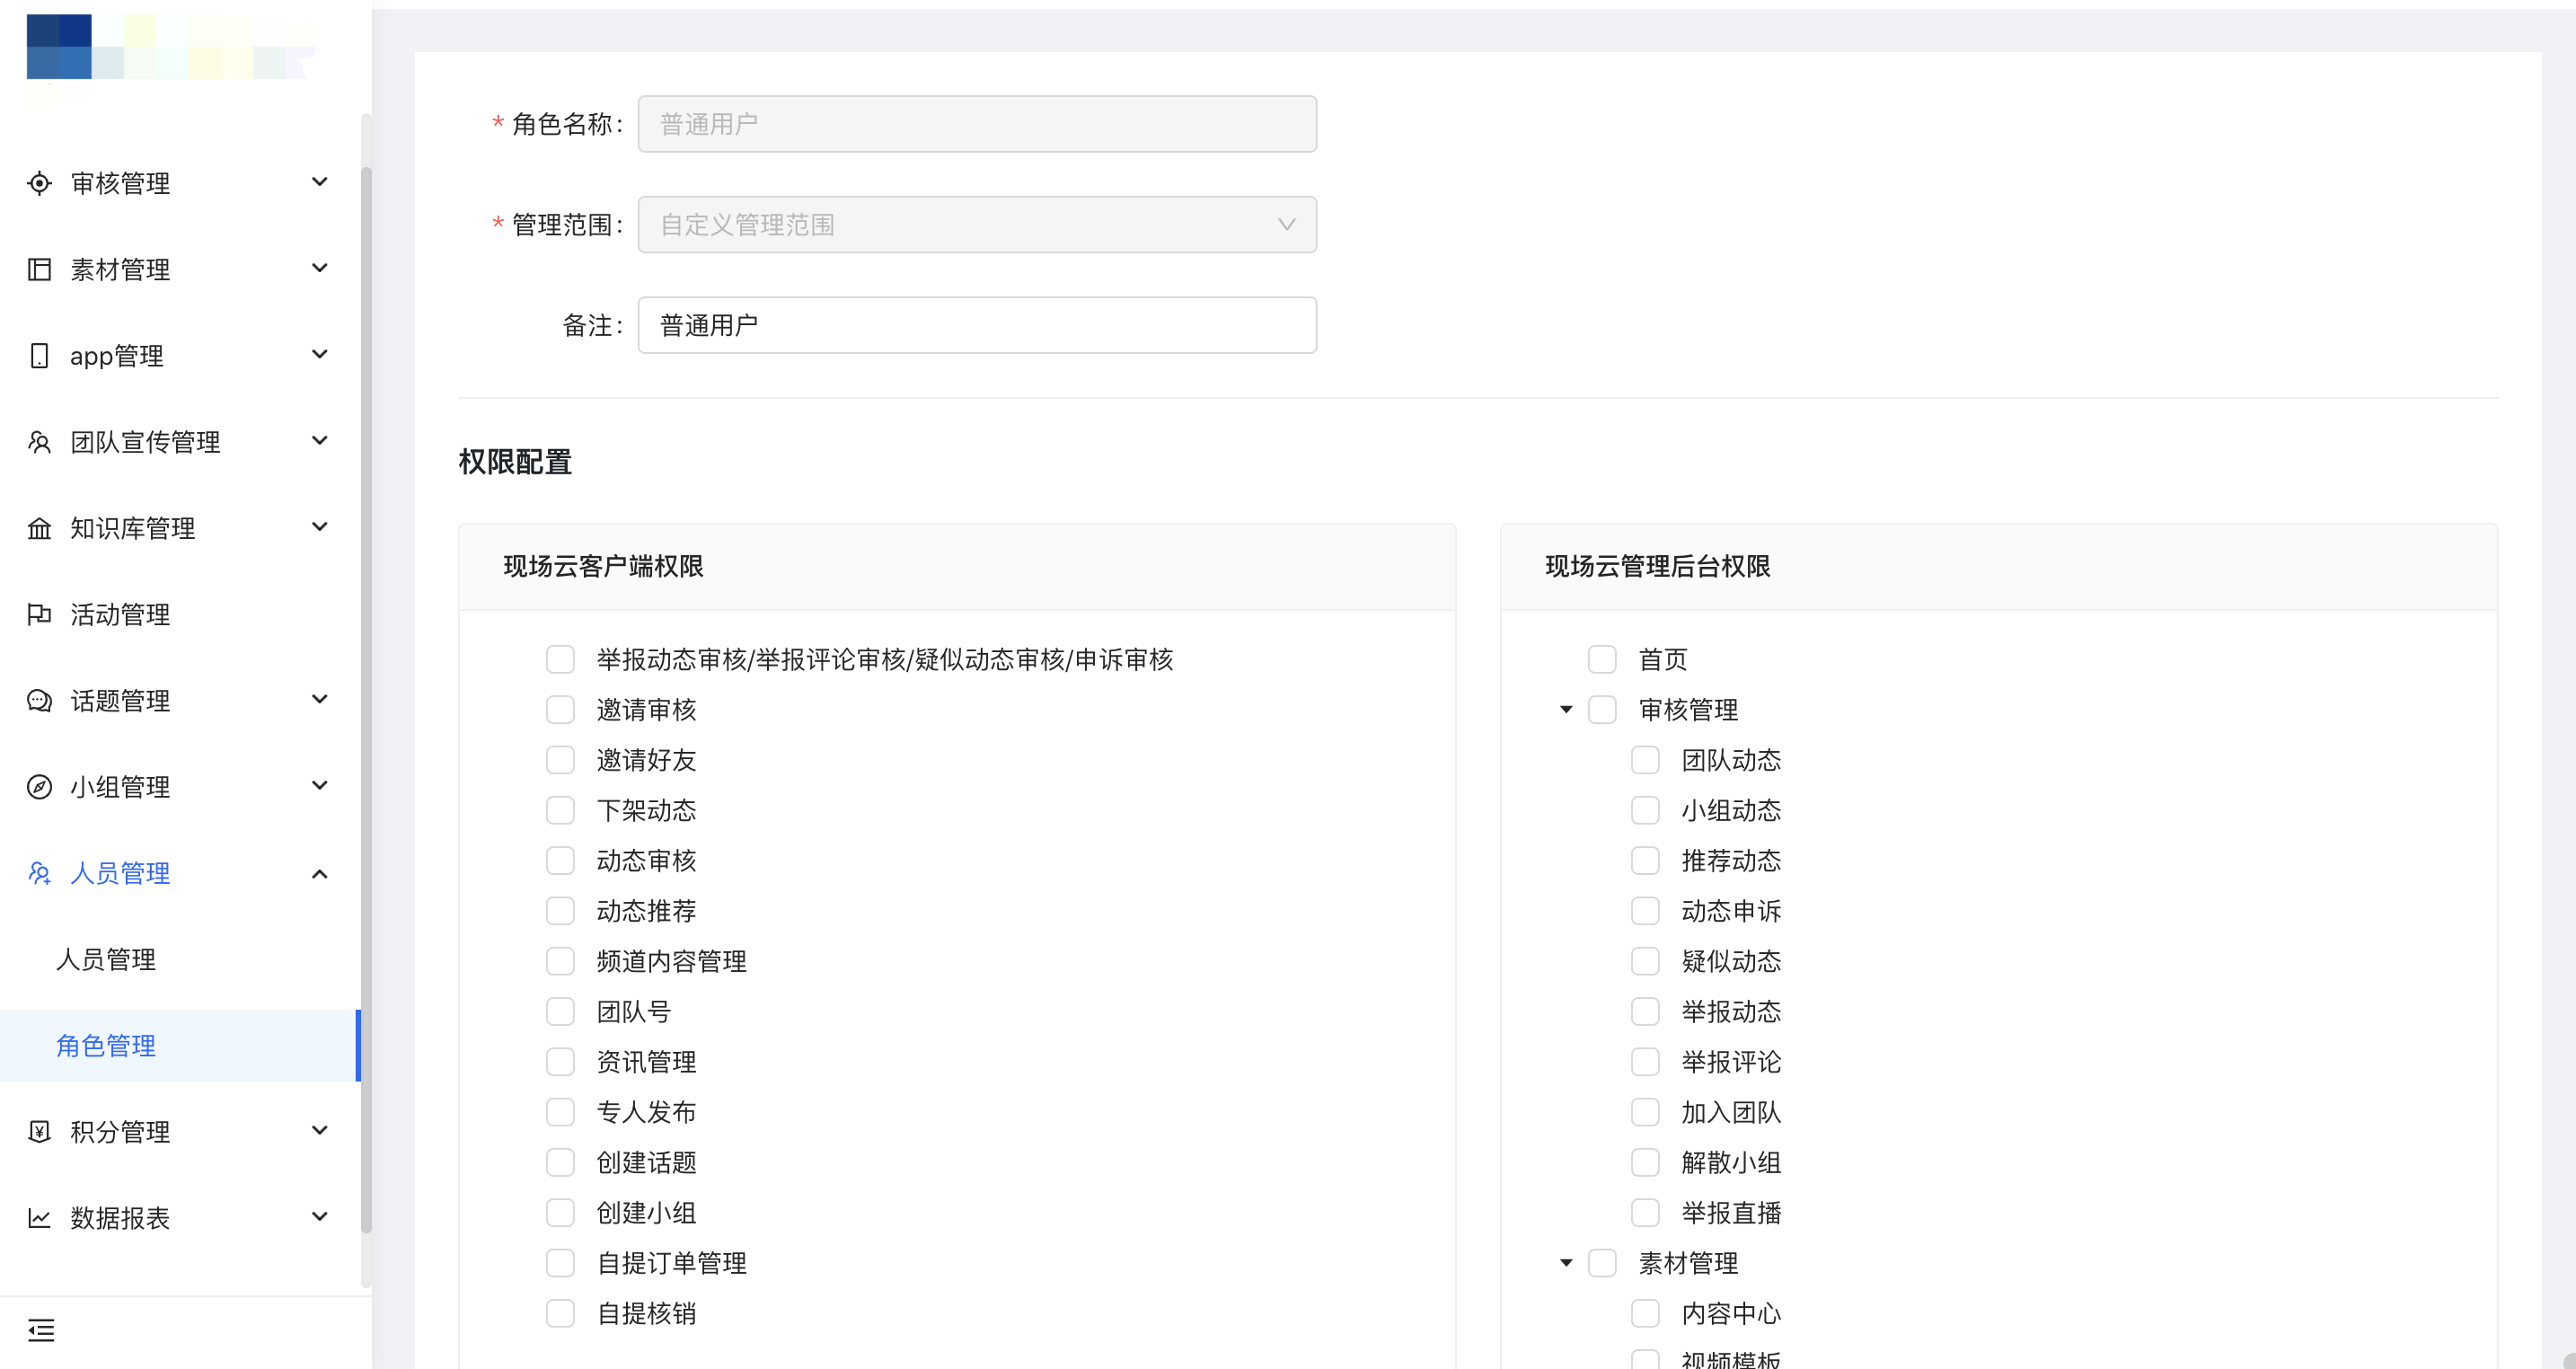Check the 团队号 checkbox
Viewport: 2576px width, 1369px height.
(560, 1012)
